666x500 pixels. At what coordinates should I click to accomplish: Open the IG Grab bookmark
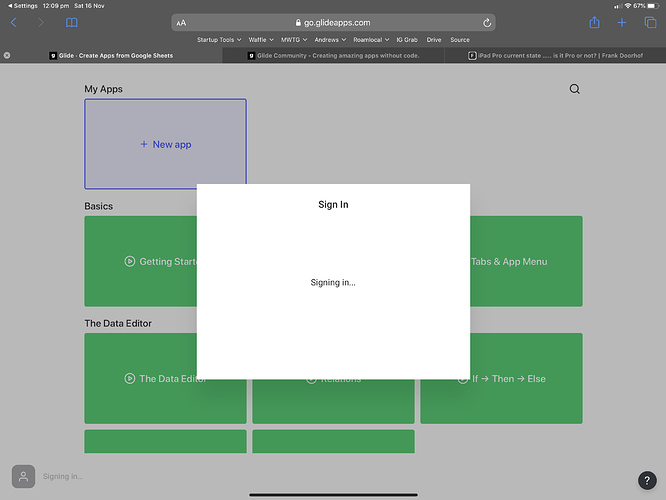click(x=406, y=40)
